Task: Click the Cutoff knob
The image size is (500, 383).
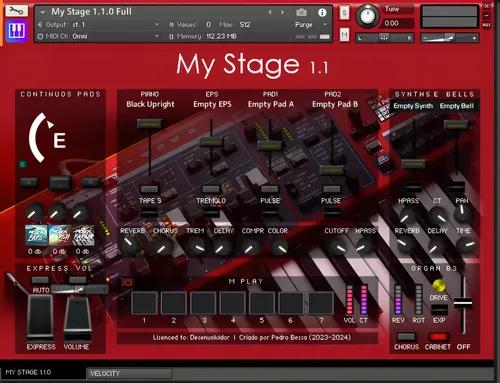Action: (x=338, y=247)
